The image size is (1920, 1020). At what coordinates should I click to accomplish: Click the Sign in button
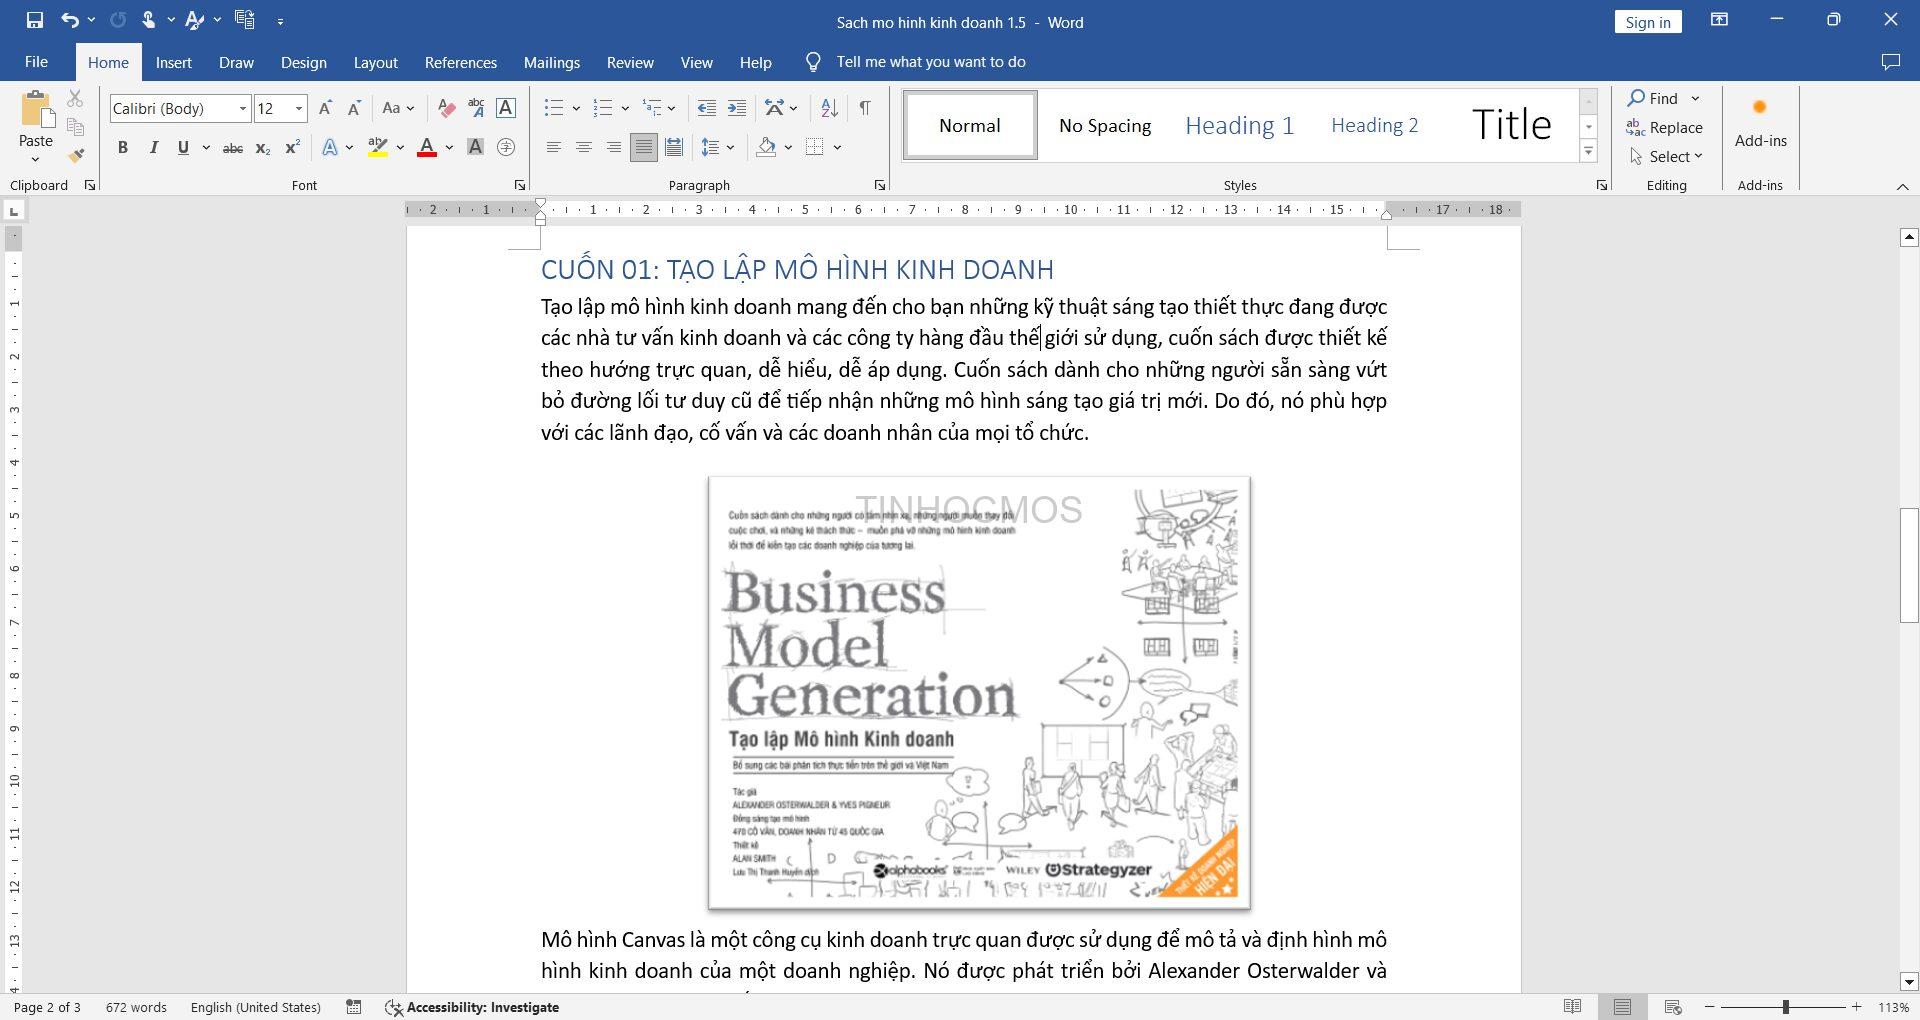(x=1647, y=22)
